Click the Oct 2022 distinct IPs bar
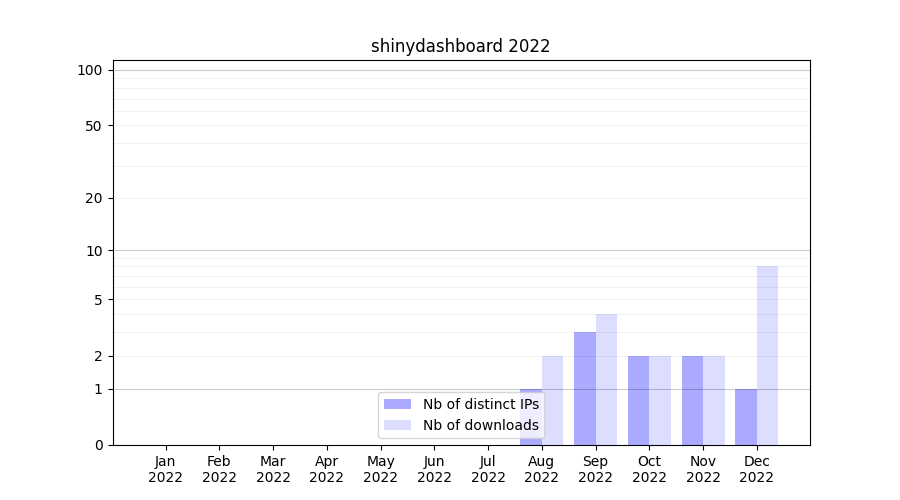Screen dimensions: 900x500 638,400
